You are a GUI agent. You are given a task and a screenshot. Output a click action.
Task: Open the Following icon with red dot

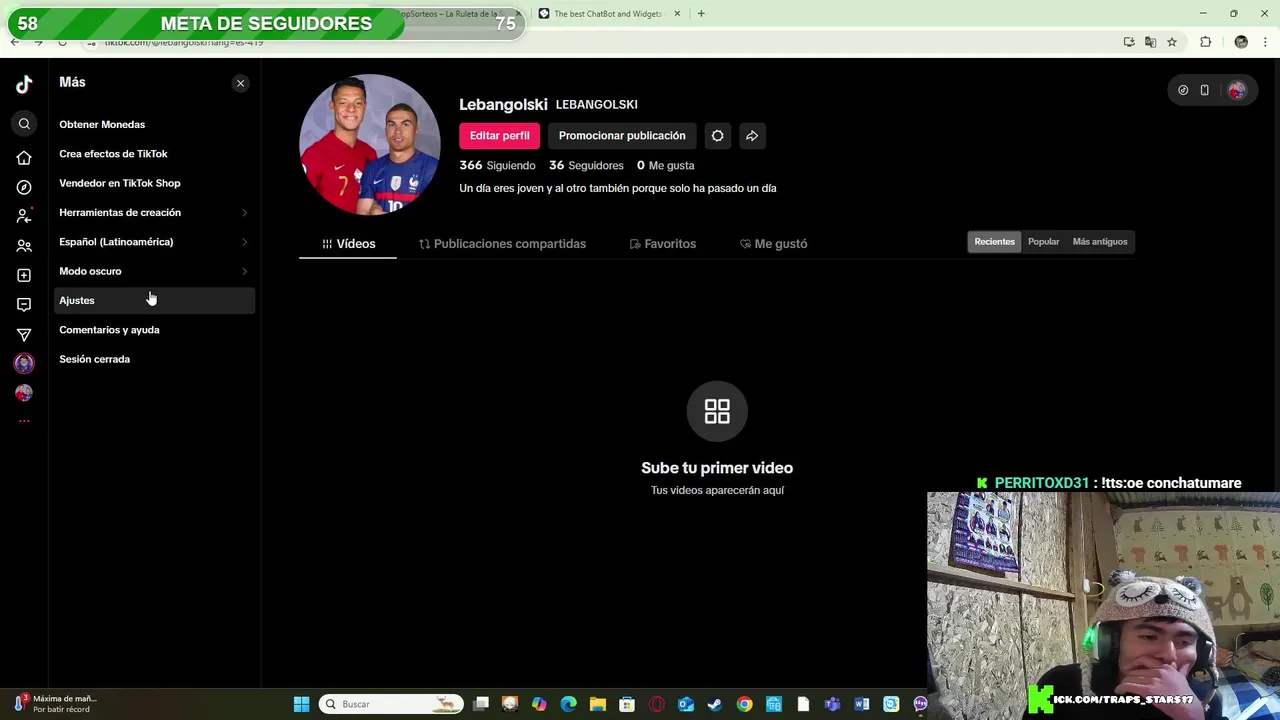click(x=24, y=216)
